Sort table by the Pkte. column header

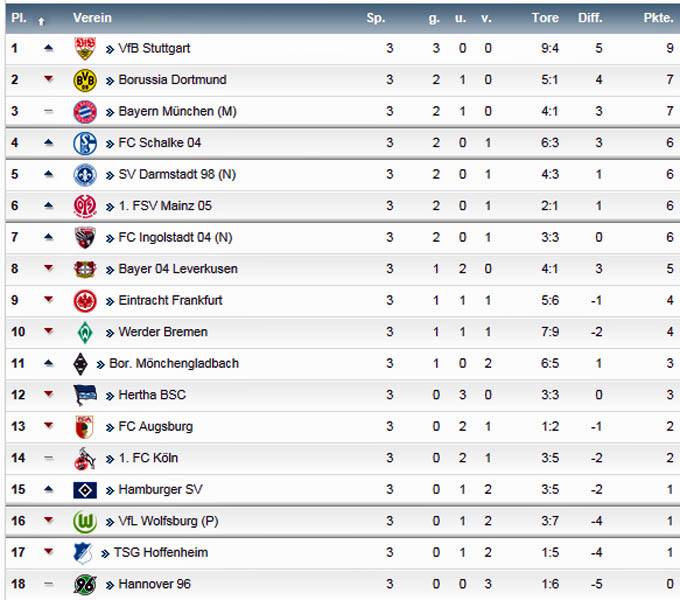point(658,18)
